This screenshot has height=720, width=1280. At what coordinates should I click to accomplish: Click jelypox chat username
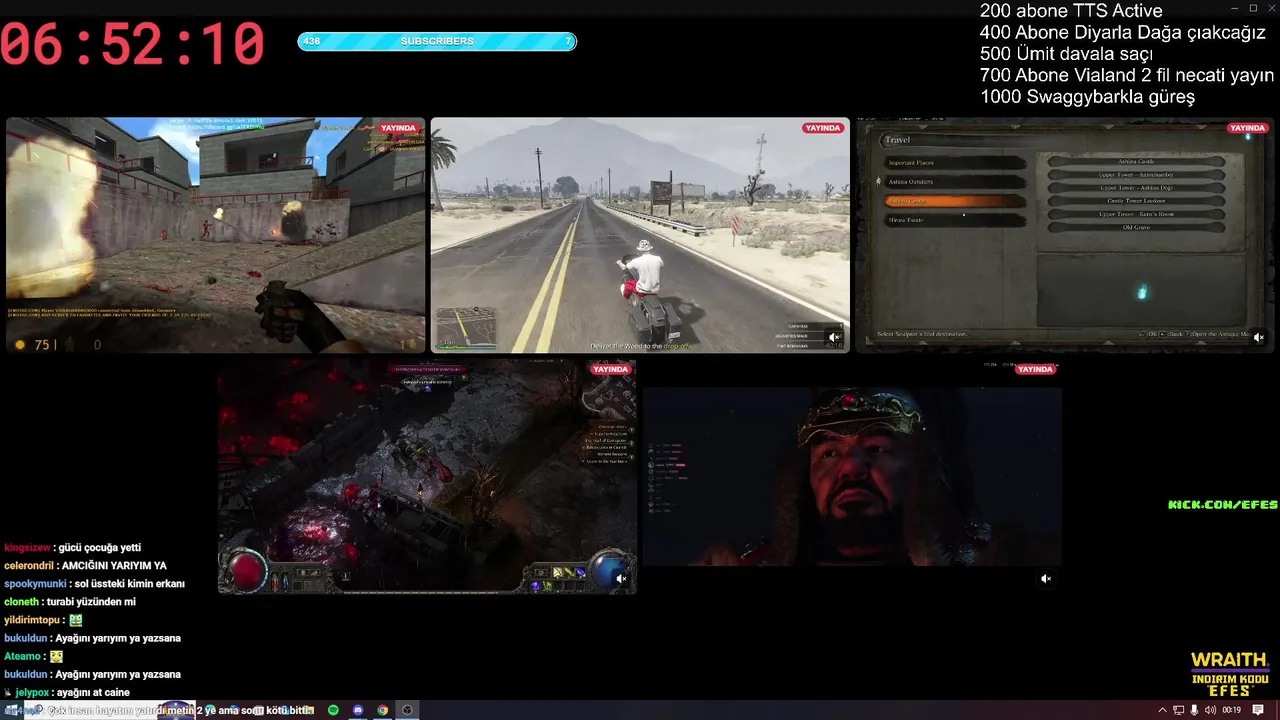[32, 692]
